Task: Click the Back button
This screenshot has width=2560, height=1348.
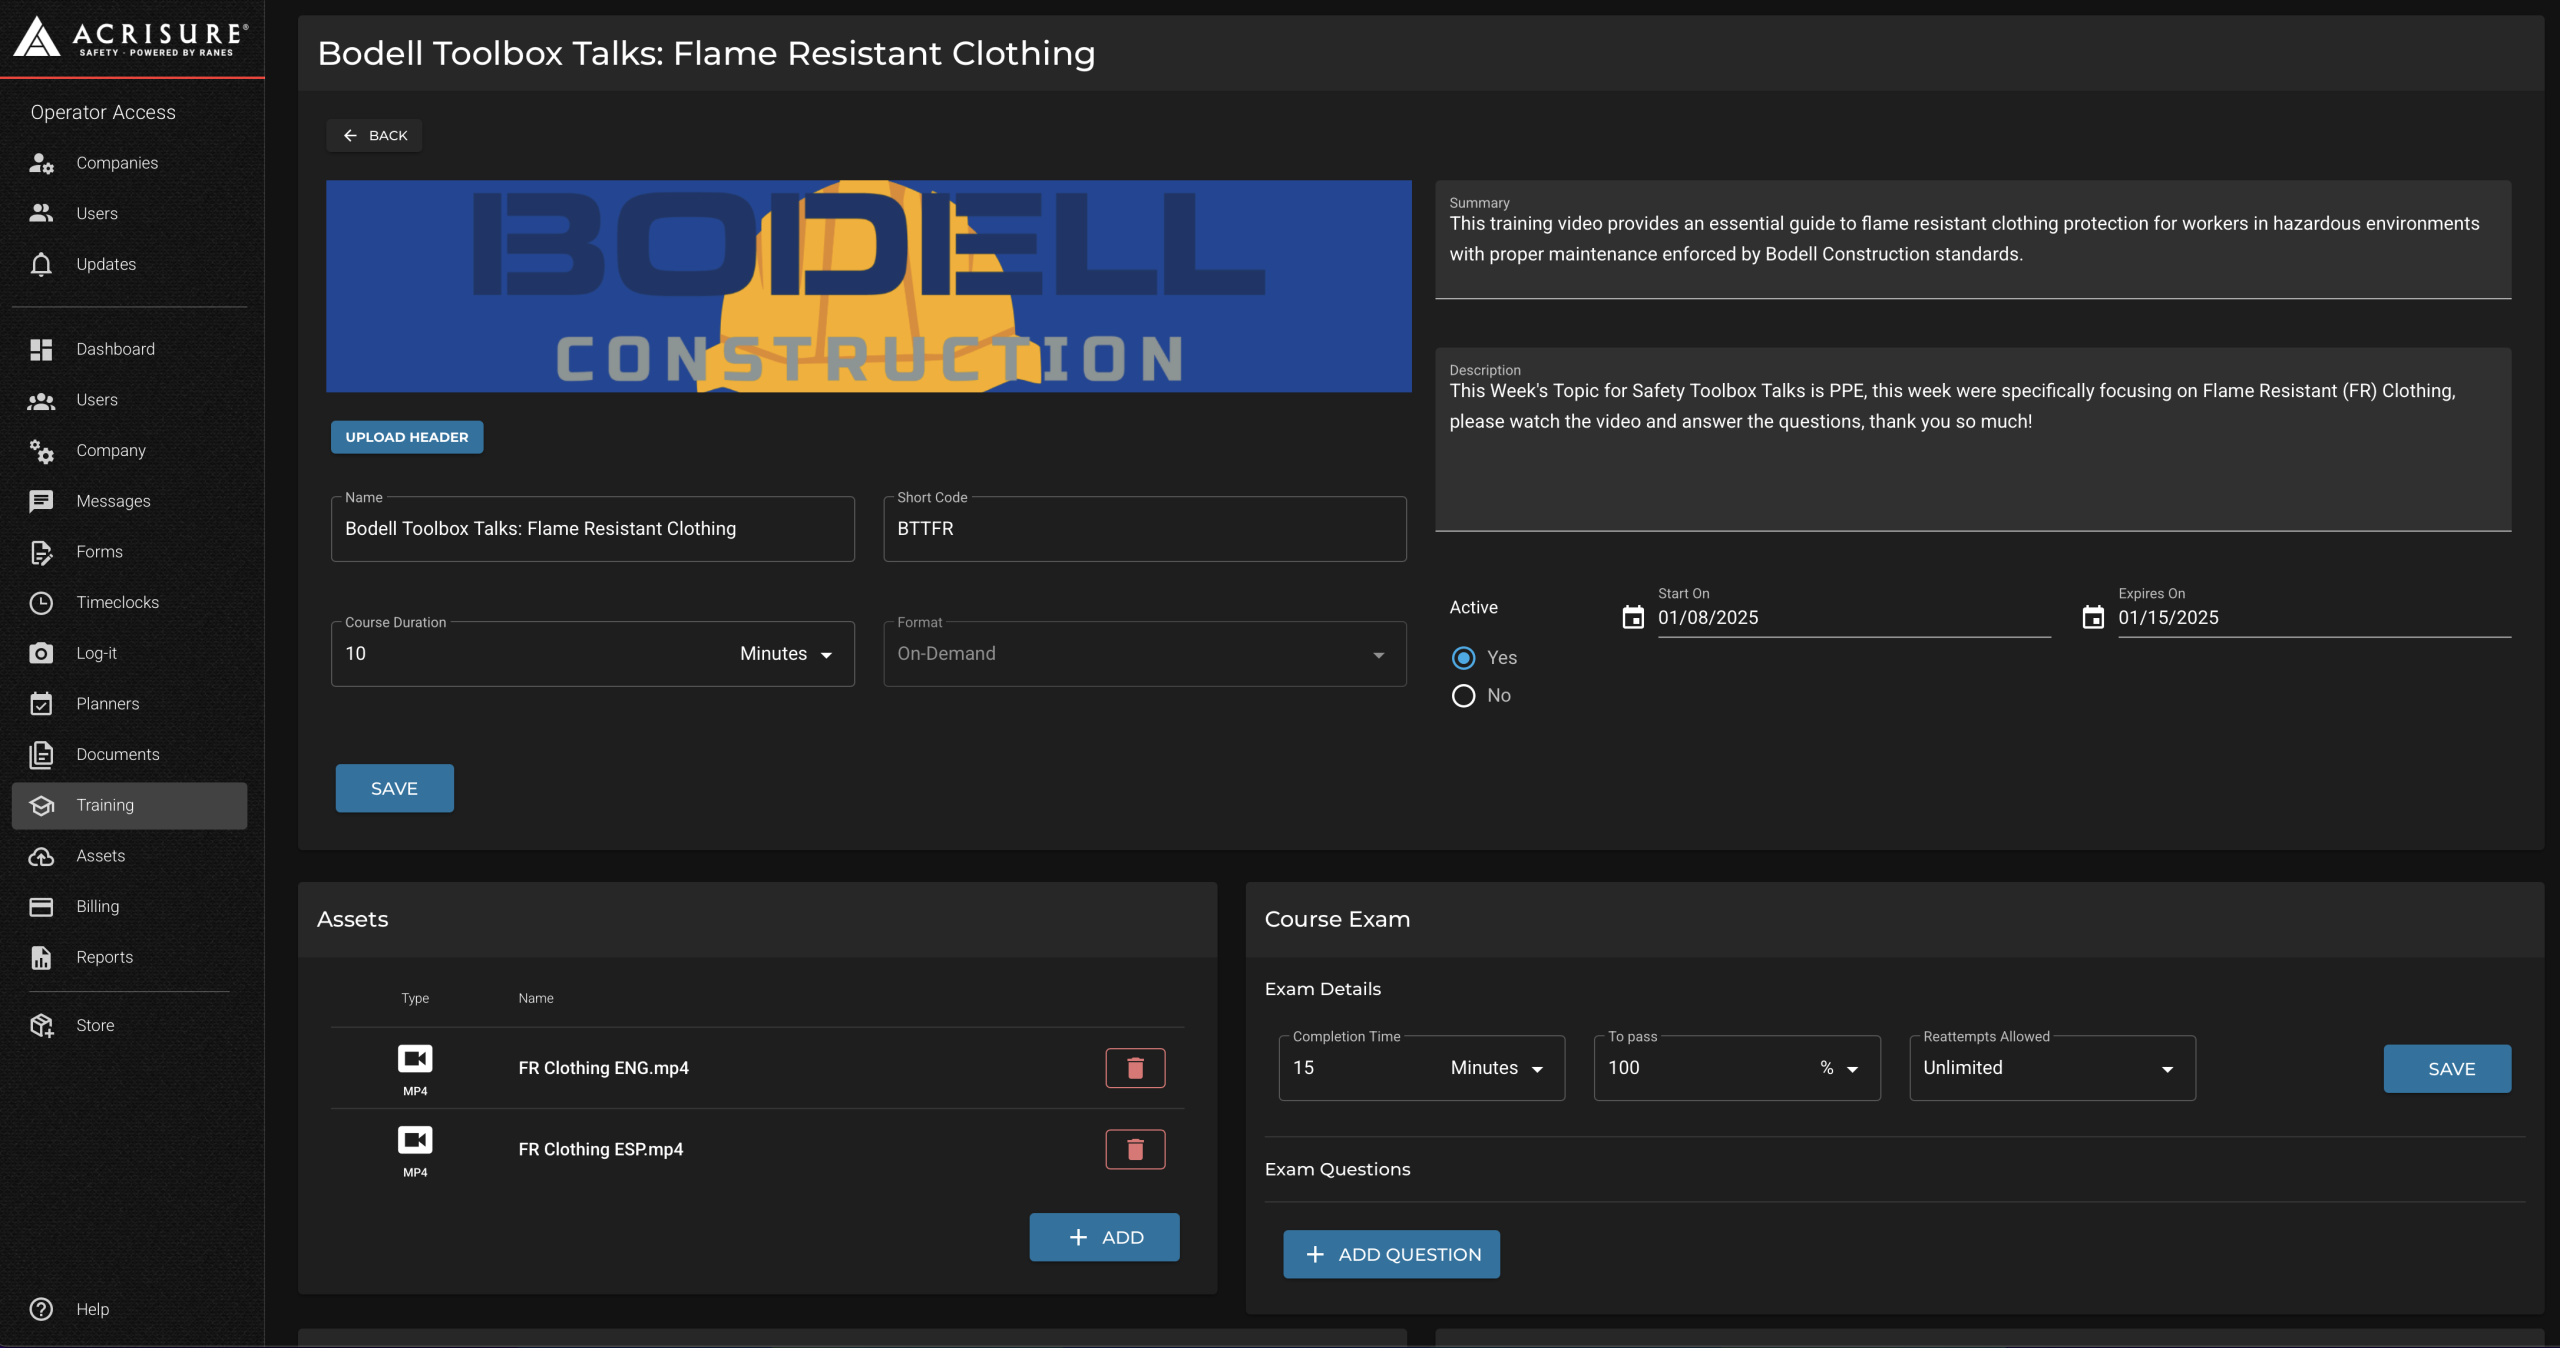Action: click(374, 135)
